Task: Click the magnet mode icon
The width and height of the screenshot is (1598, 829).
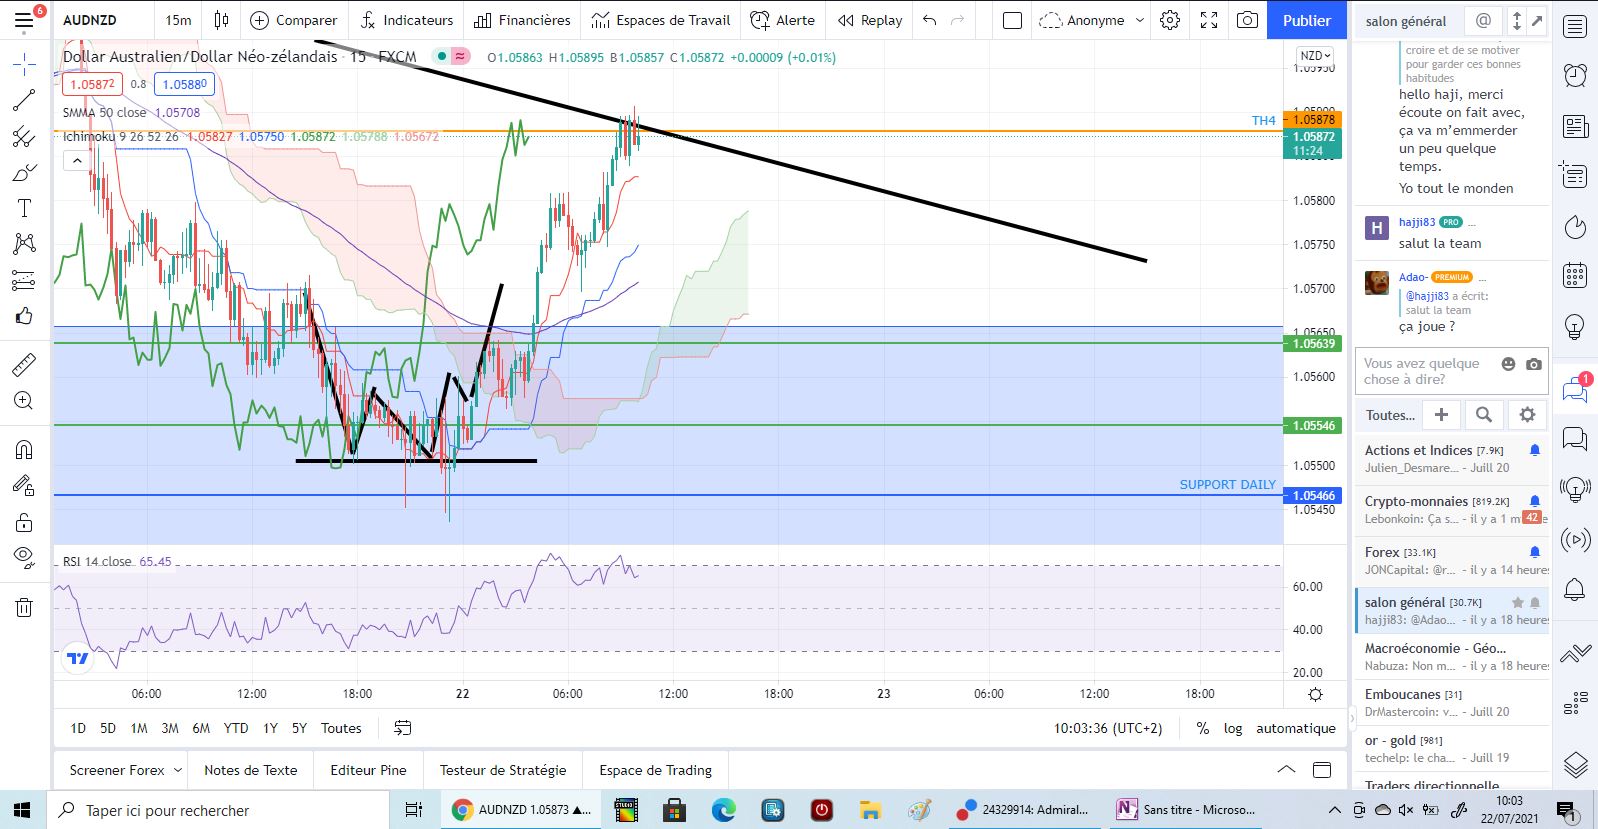Action: click(x=24, y=449)
